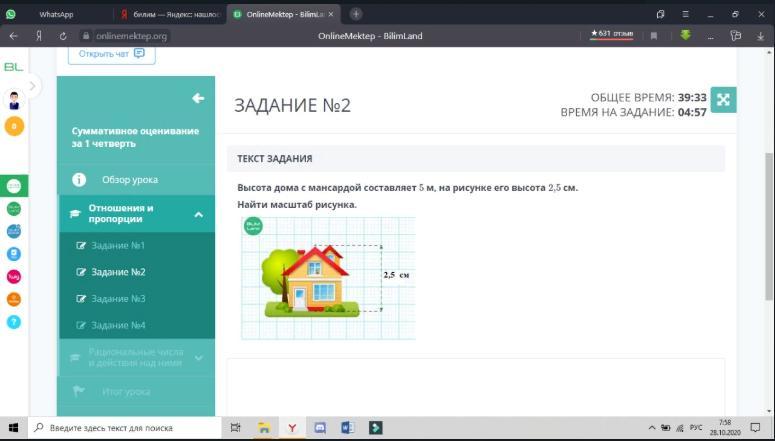
Task: Open a new browser tab
Action: tap(356, 14)
